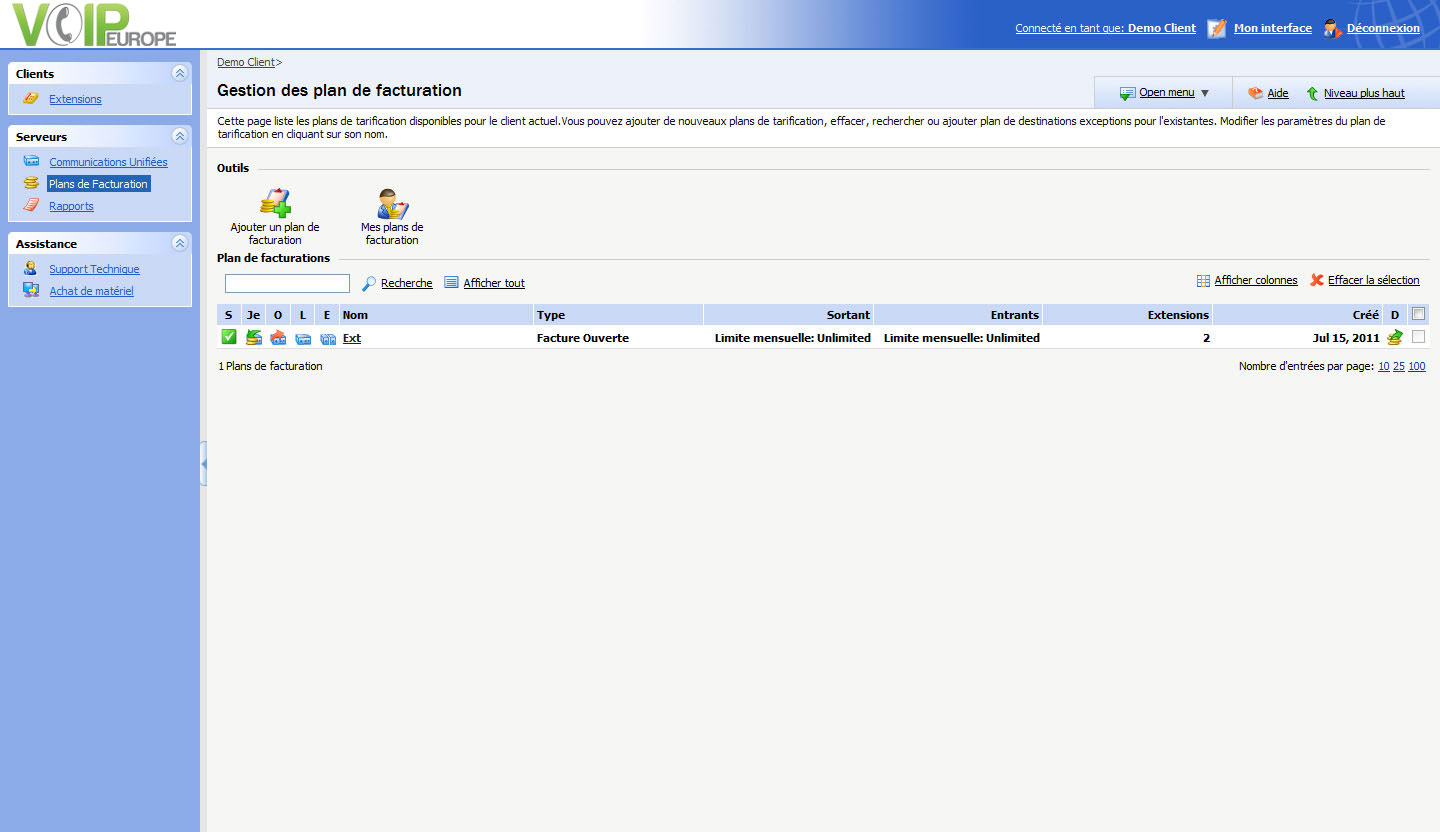Click the green status checkmark for Ext
This screenshot has width=1440, height=832.
229,337
